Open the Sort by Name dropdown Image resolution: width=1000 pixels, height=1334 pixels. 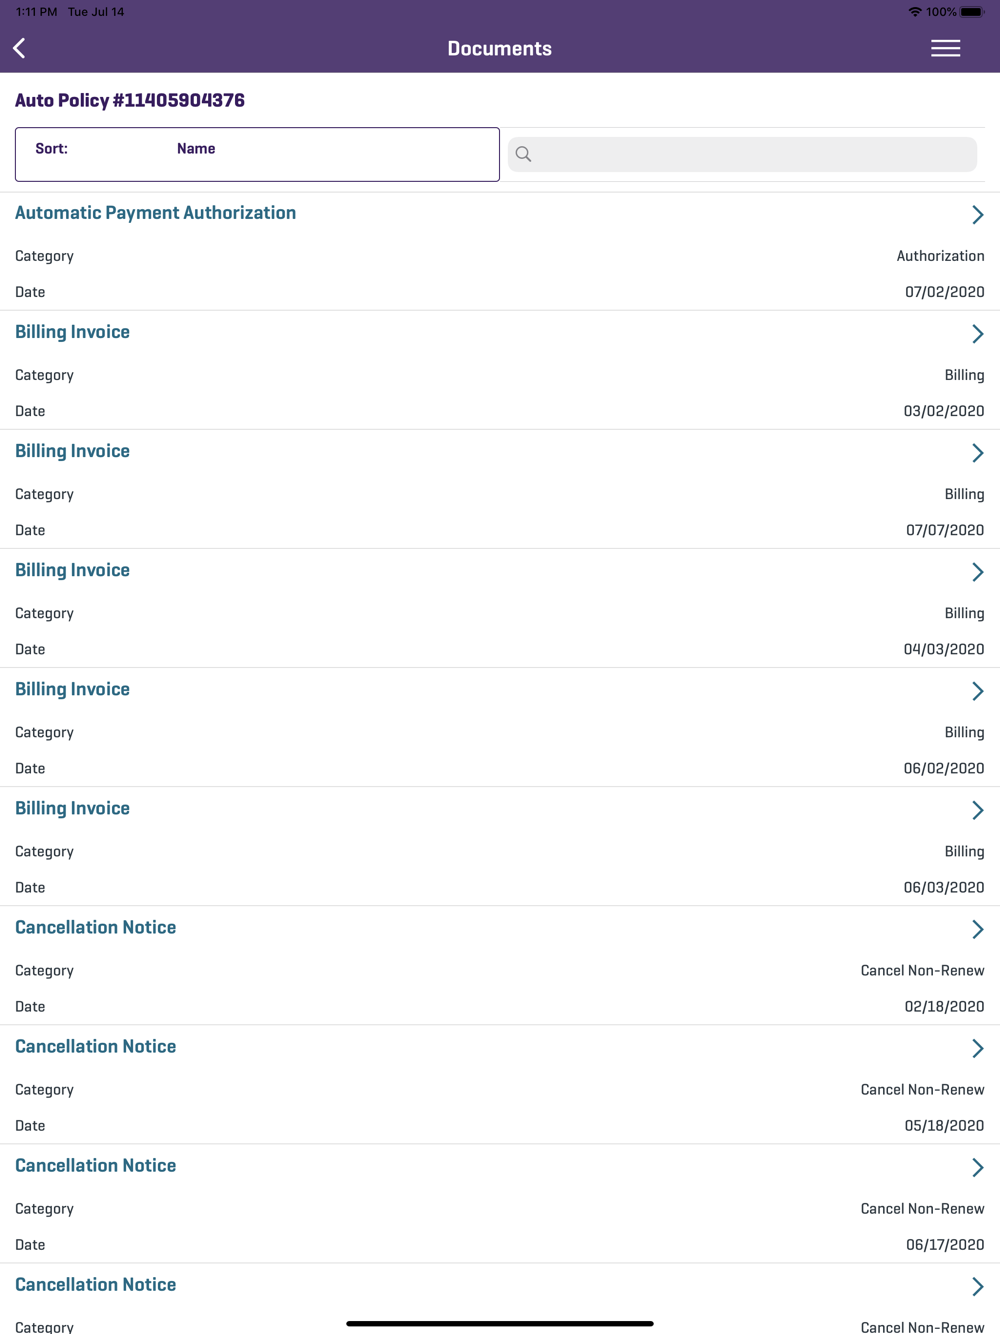tap(257, 154)
